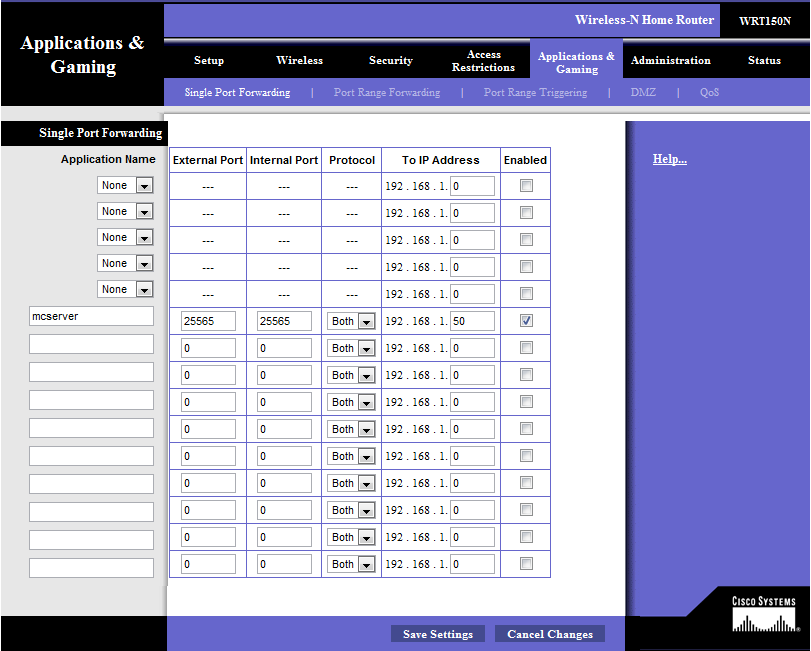The image size is (811, 651).
Task: Open the Access Restrictions tab
Action: [484, 60]
